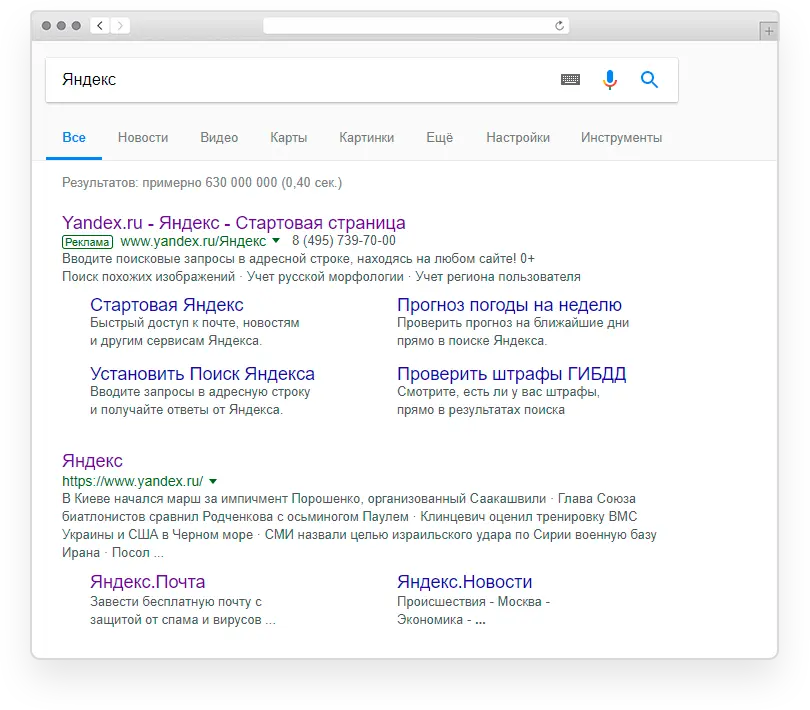Open the Ещё menu
810x710 pixels.
(x=440, y=137)
